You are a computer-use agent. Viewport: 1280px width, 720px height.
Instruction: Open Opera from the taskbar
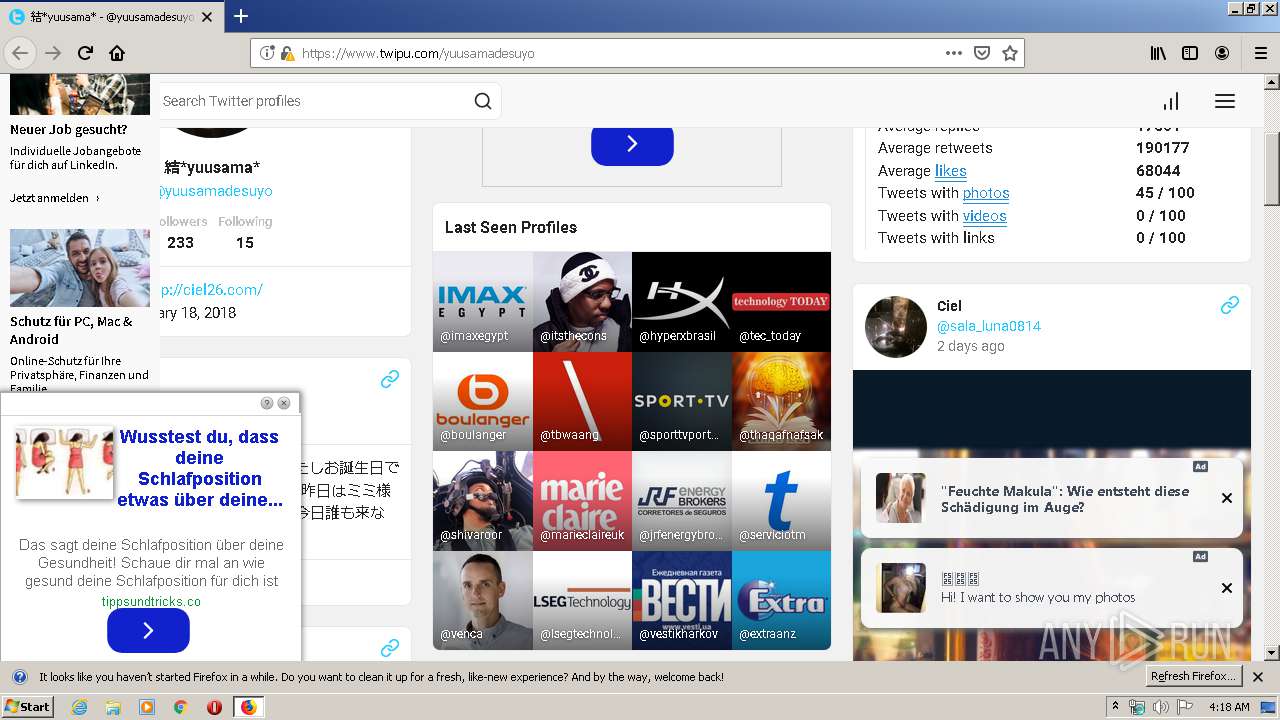(x=214, y=707)
